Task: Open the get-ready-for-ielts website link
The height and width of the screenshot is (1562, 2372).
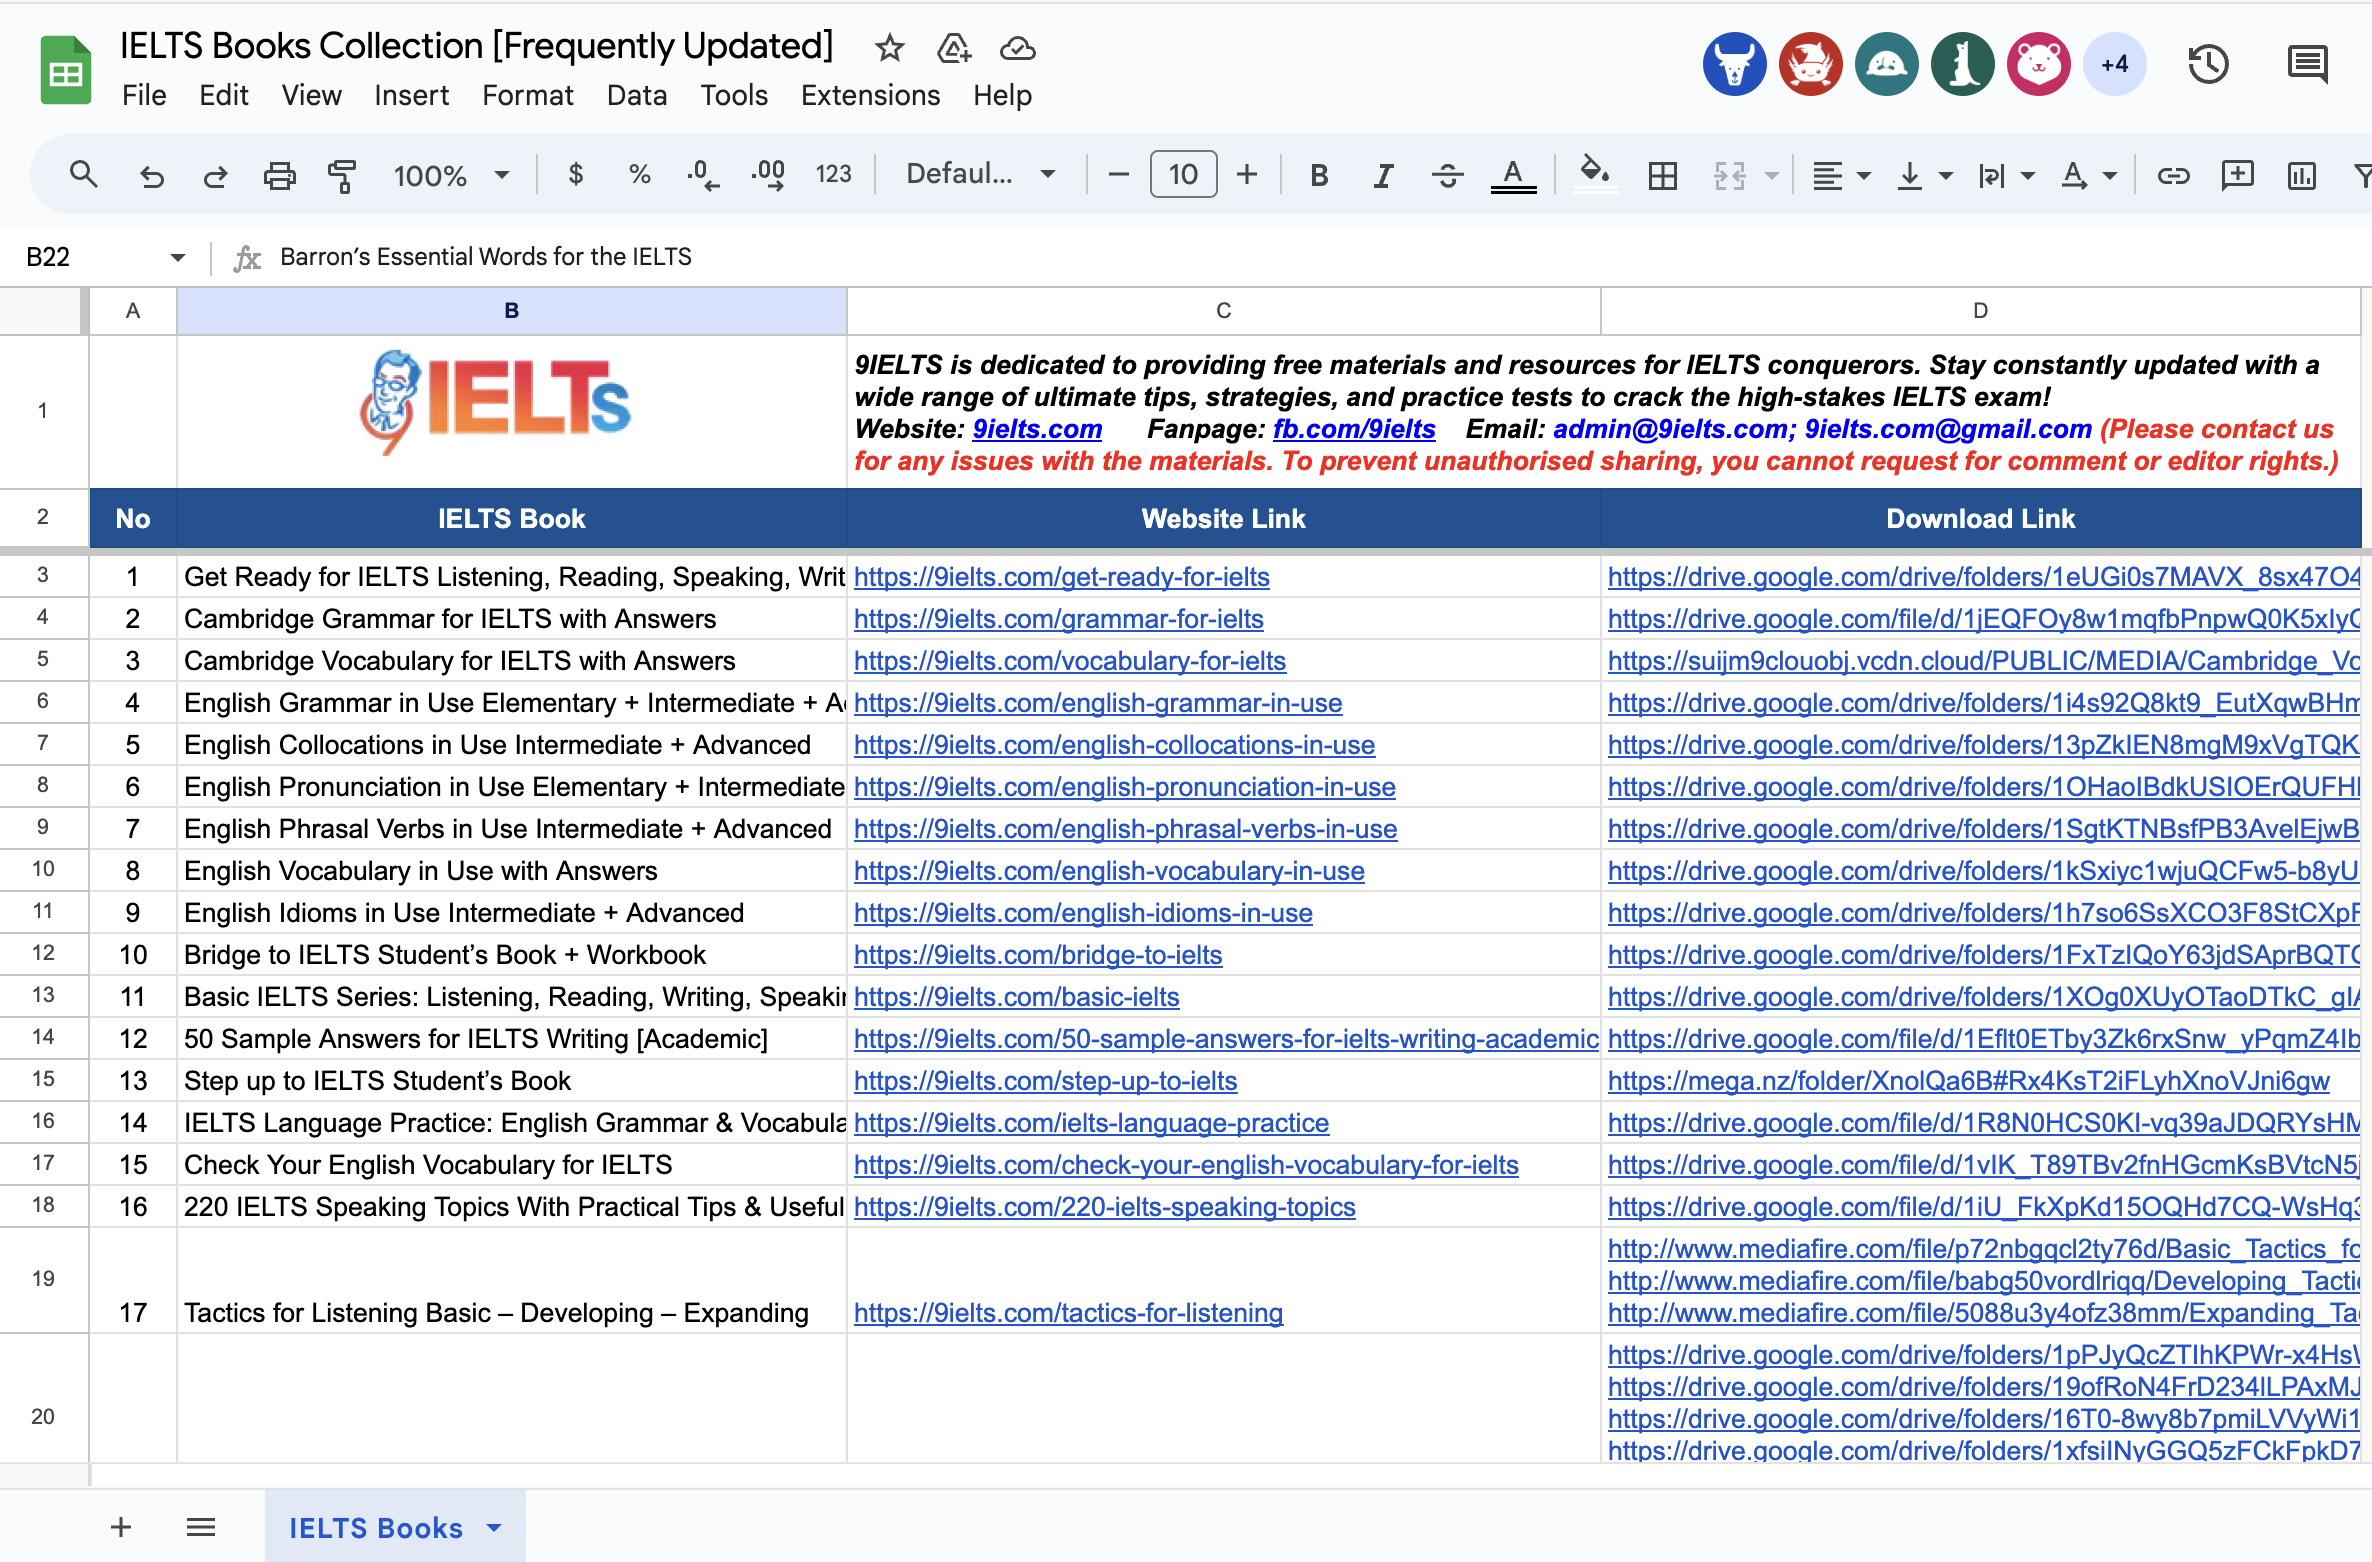Action: pos(1061,577)
